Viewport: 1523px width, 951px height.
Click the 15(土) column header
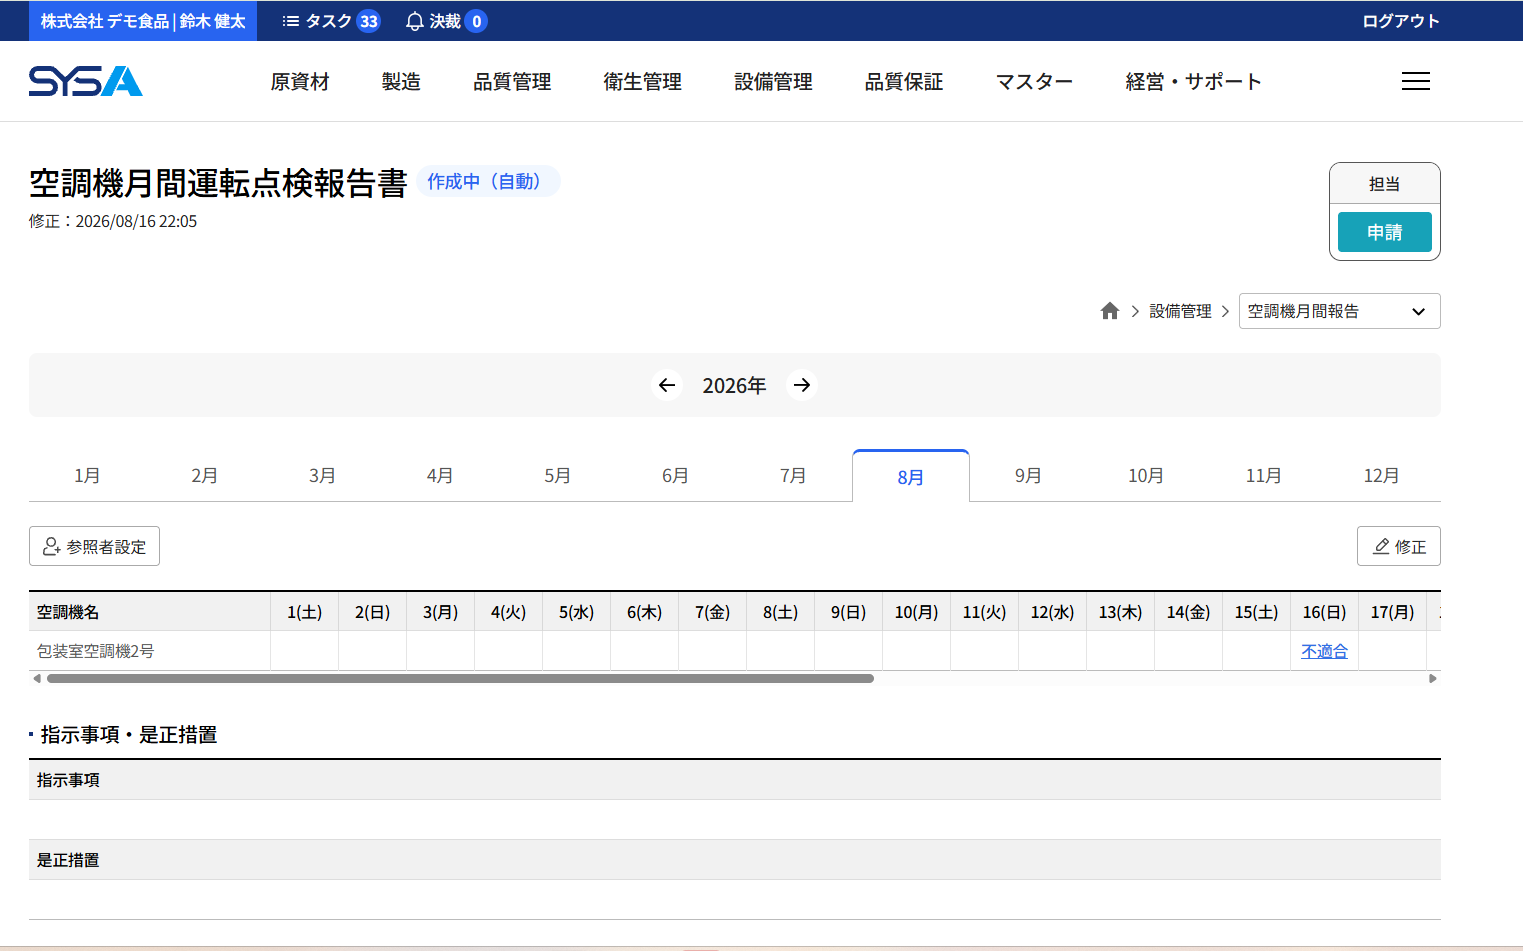click(x=1257, y=612)
